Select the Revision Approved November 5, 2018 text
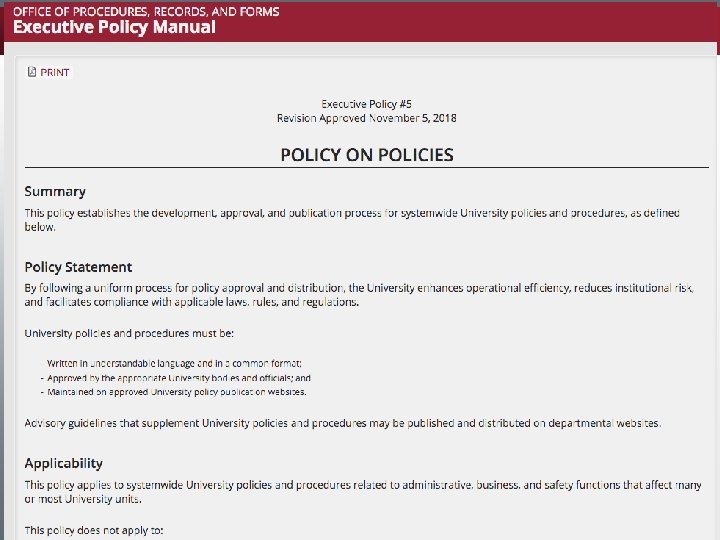This screenshot has width=720, height=540. click(x=366, y=118)
